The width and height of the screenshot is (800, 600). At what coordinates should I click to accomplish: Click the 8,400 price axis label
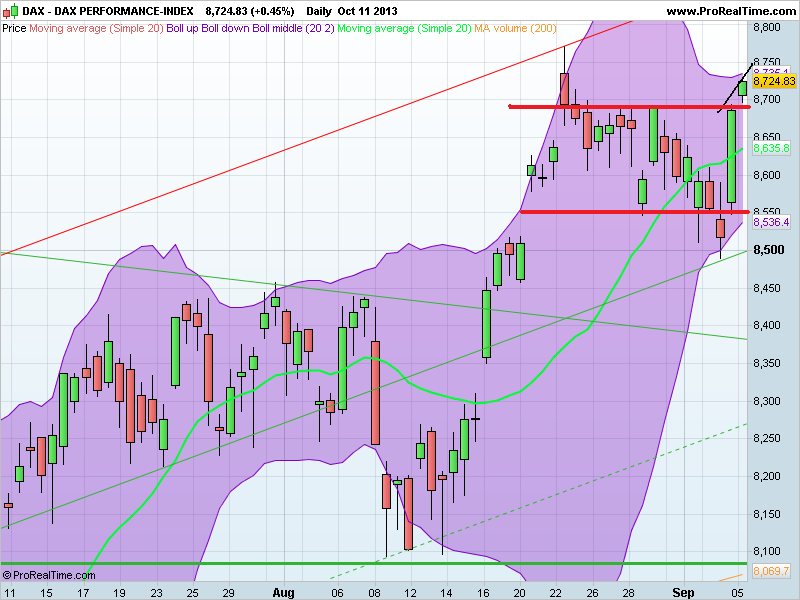(767, 325)
